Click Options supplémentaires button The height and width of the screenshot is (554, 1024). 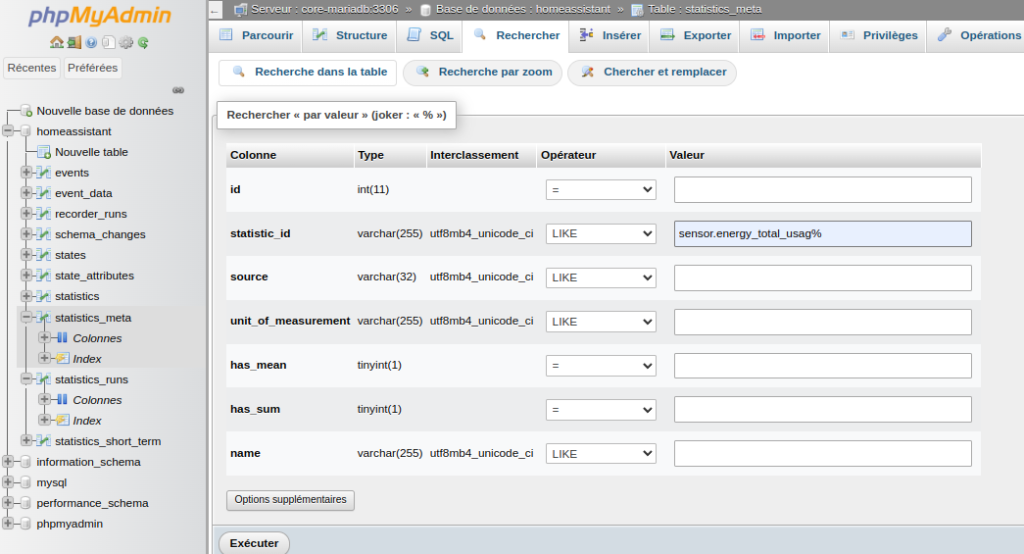[x=291, y=500]
